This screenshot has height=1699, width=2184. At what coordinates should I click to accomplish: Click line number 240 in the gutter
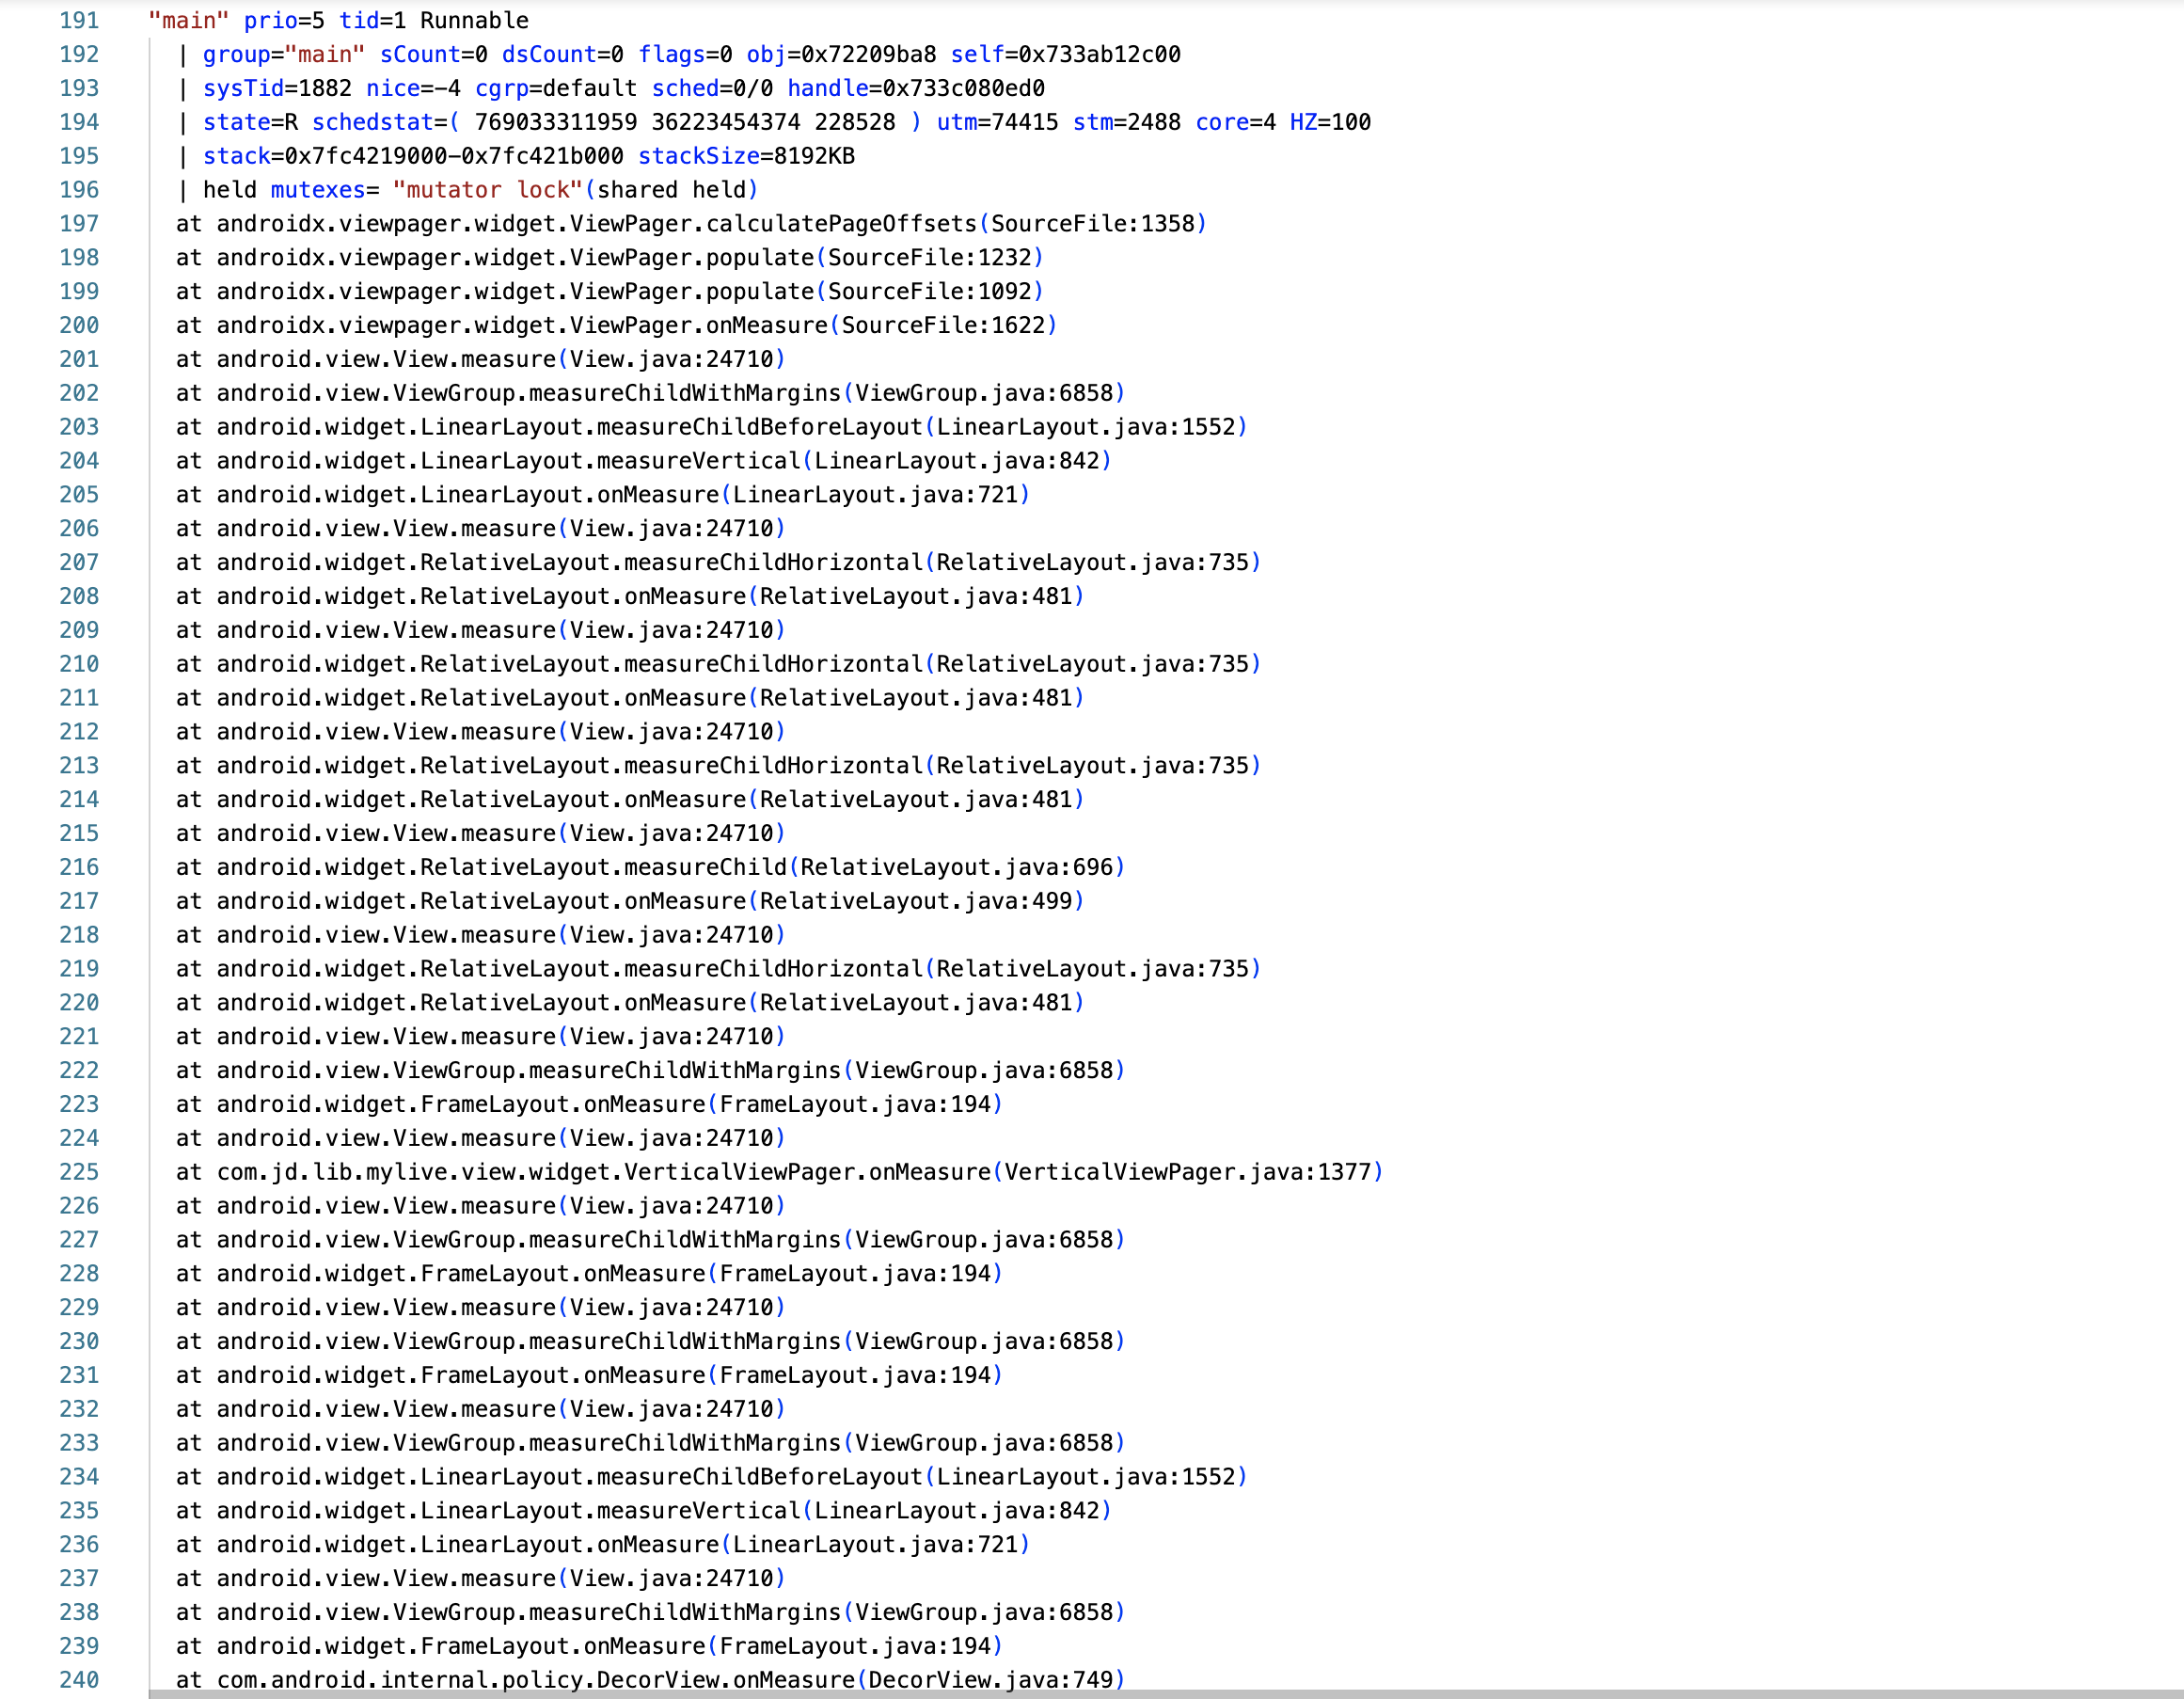(79, 1679)
